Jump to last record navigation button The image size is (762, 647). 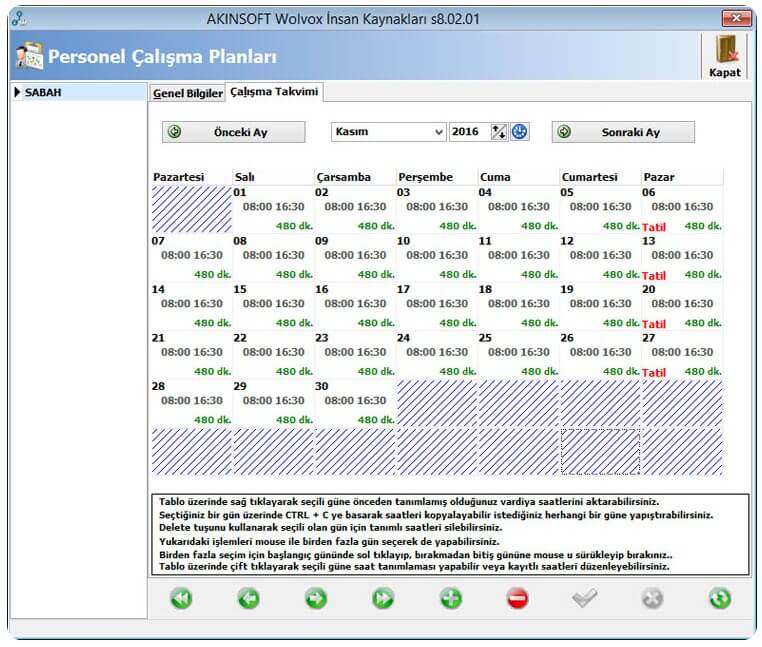point(383,598)
